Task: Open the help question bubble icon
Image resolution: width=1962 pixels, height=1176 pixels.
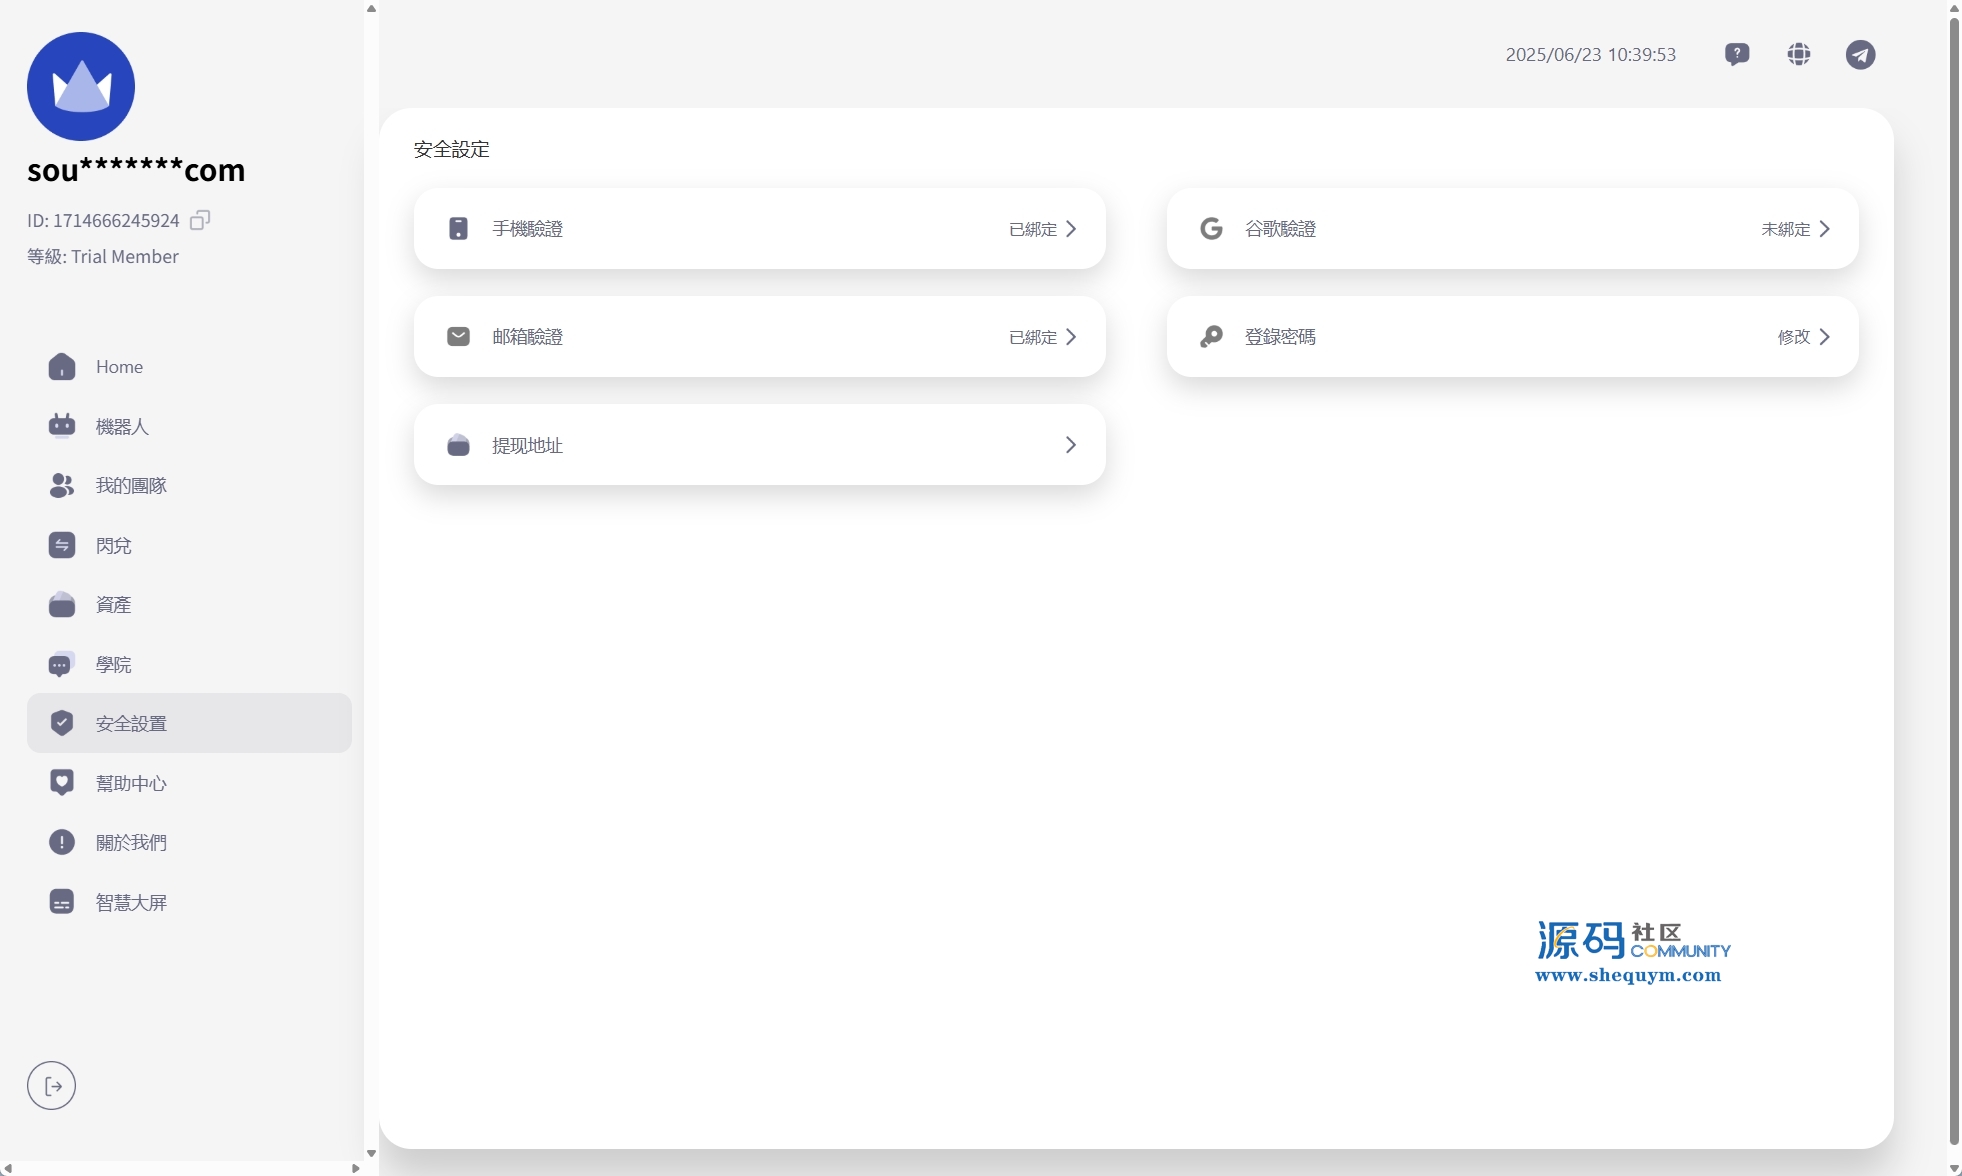Action: click(x=1737, y=54)
